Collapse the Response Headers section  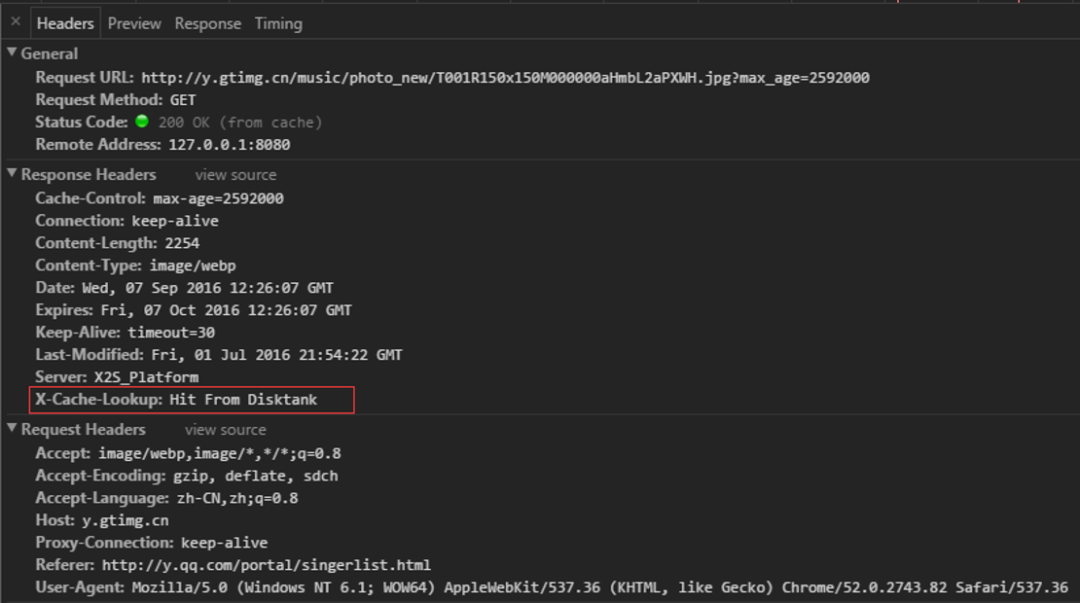(12, 174)
